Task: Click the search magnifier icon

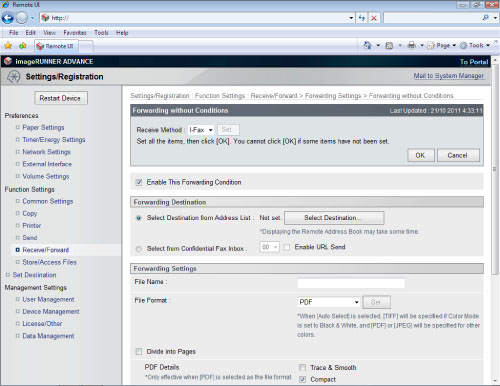Action: click(x=486, y=18)
